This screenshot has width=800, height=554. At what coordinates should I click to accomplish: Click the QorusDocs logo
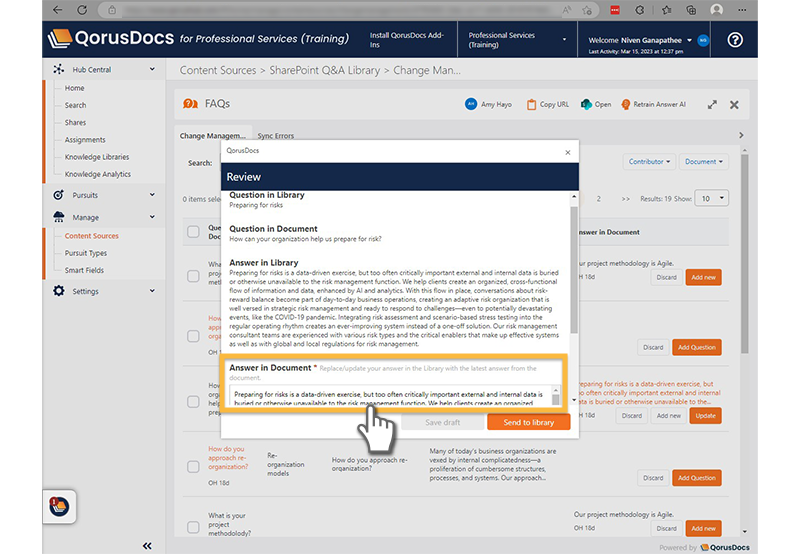pos(111,38)
